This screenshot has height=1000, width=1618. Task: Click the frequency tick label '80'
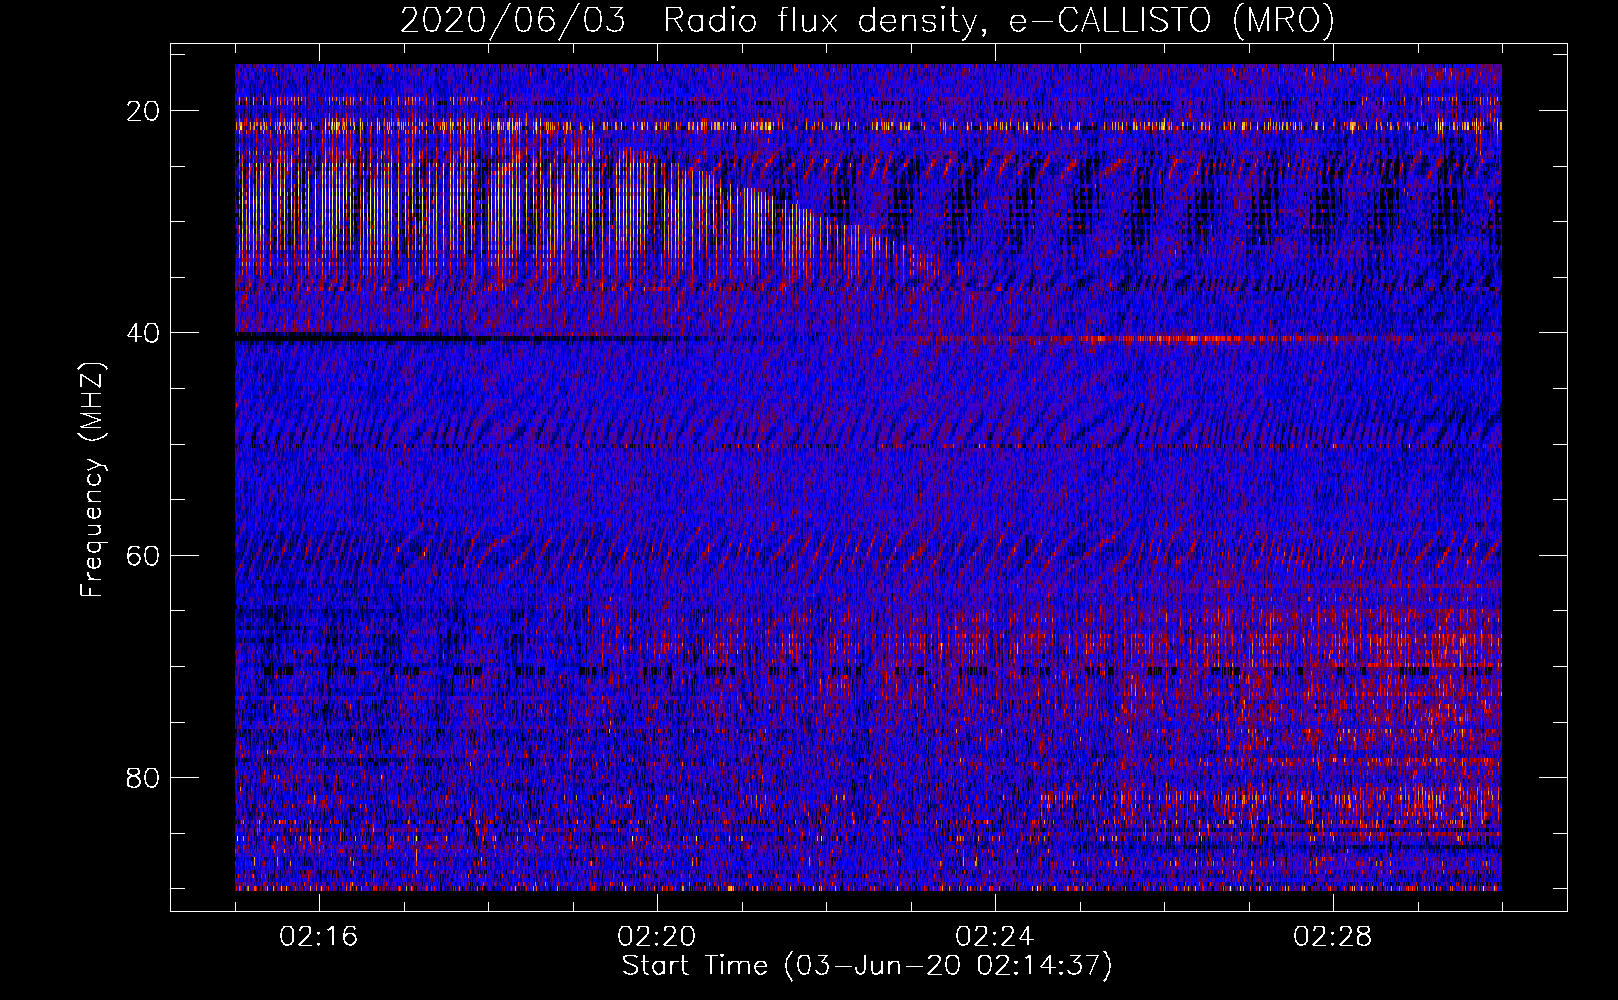[144, 777]
